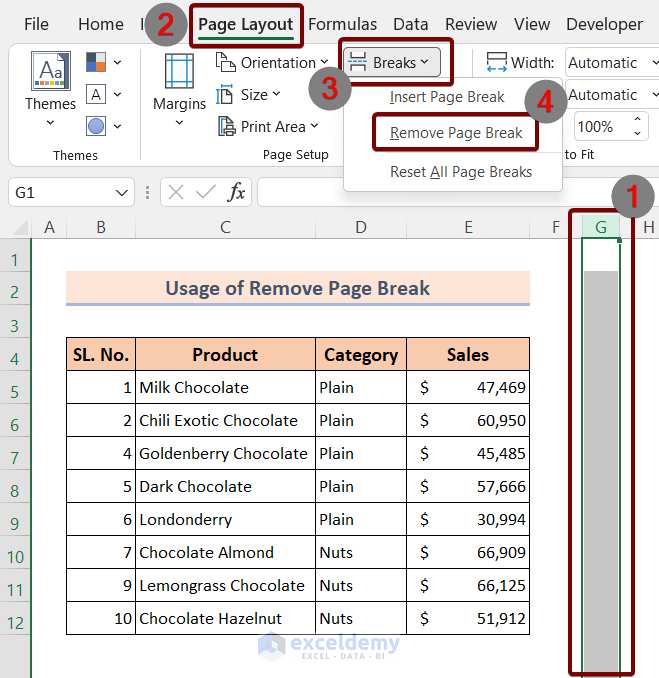Expand the theme Fonts dropdown arrow
Image resolution: width=659 pixels, height=678 pixels.
pos(118,95)
